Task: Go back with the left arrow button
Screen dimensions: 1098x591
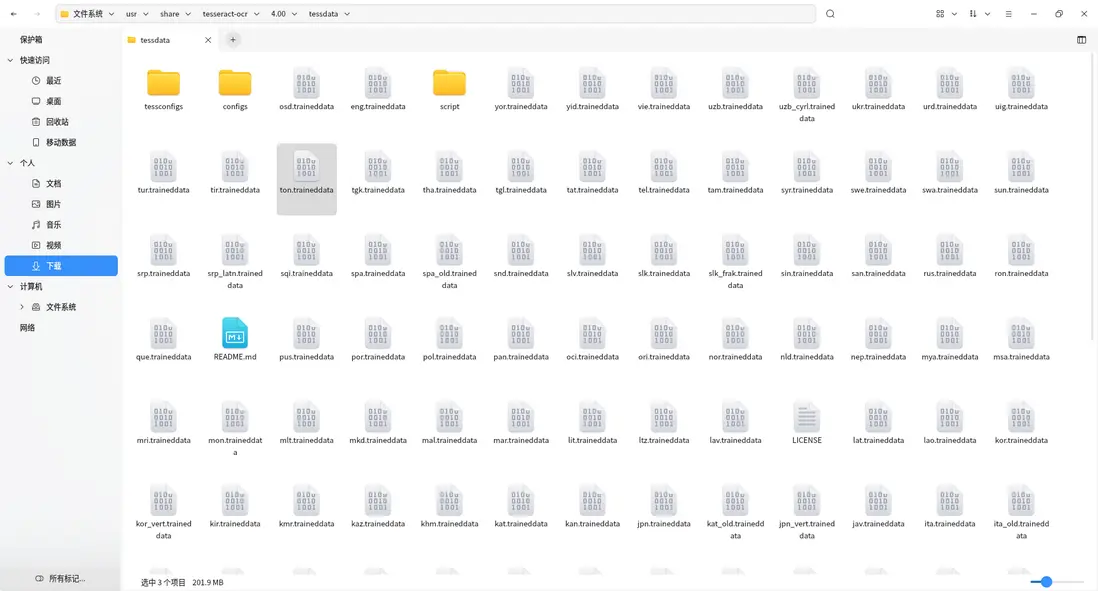Action: pos(13,13)
